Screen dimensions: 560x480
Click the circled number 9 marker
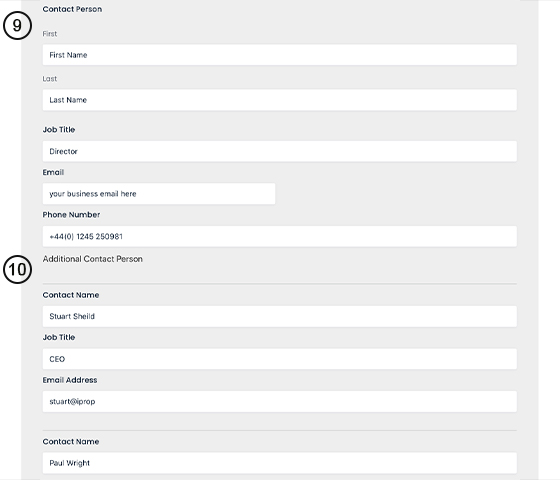pyautogui.click(x=18, y=25)
